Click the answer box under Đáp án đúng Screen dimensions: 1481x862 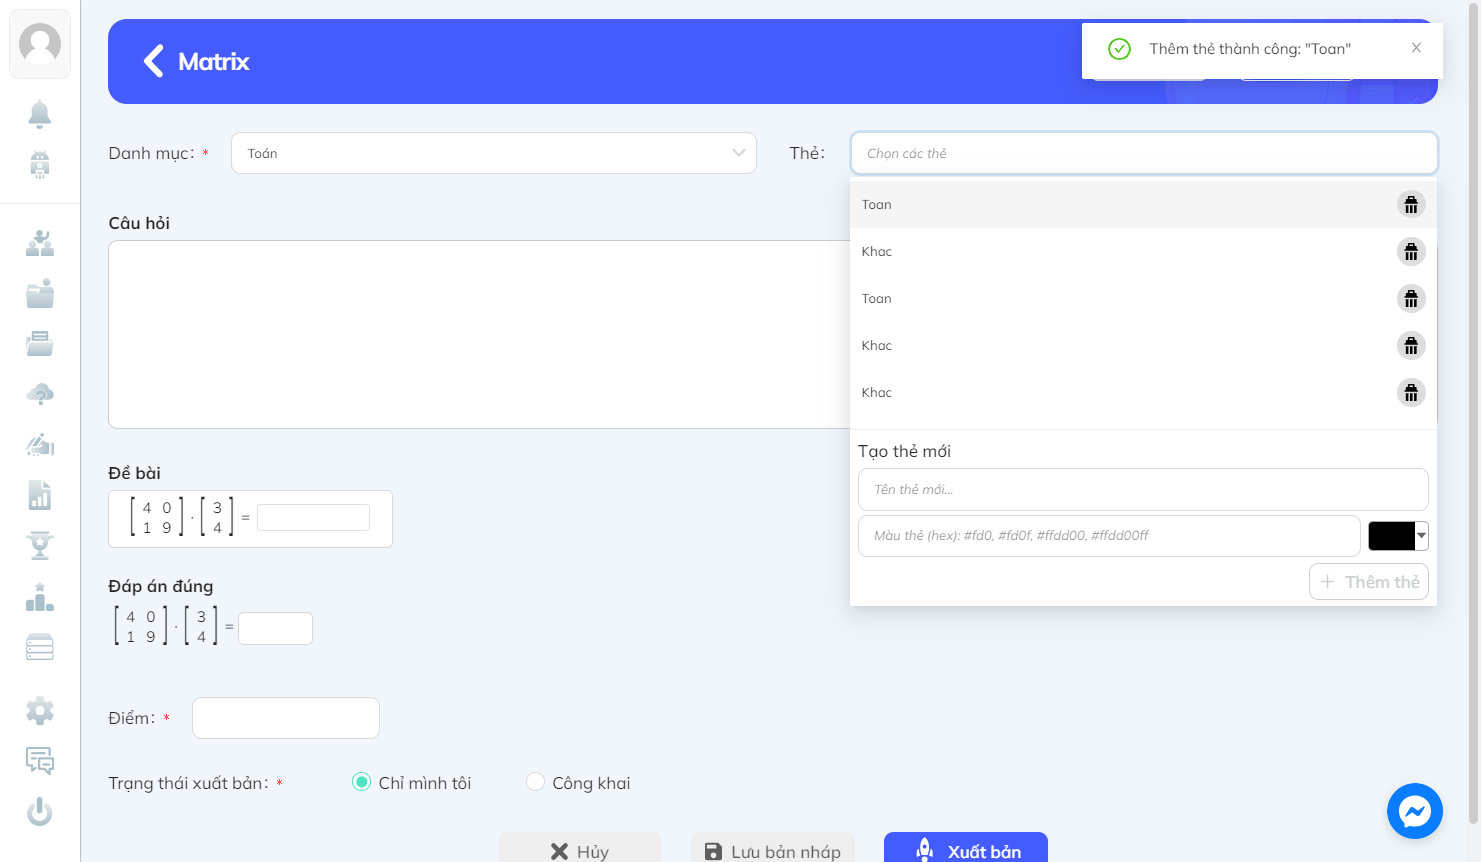[x=275, y=628]
